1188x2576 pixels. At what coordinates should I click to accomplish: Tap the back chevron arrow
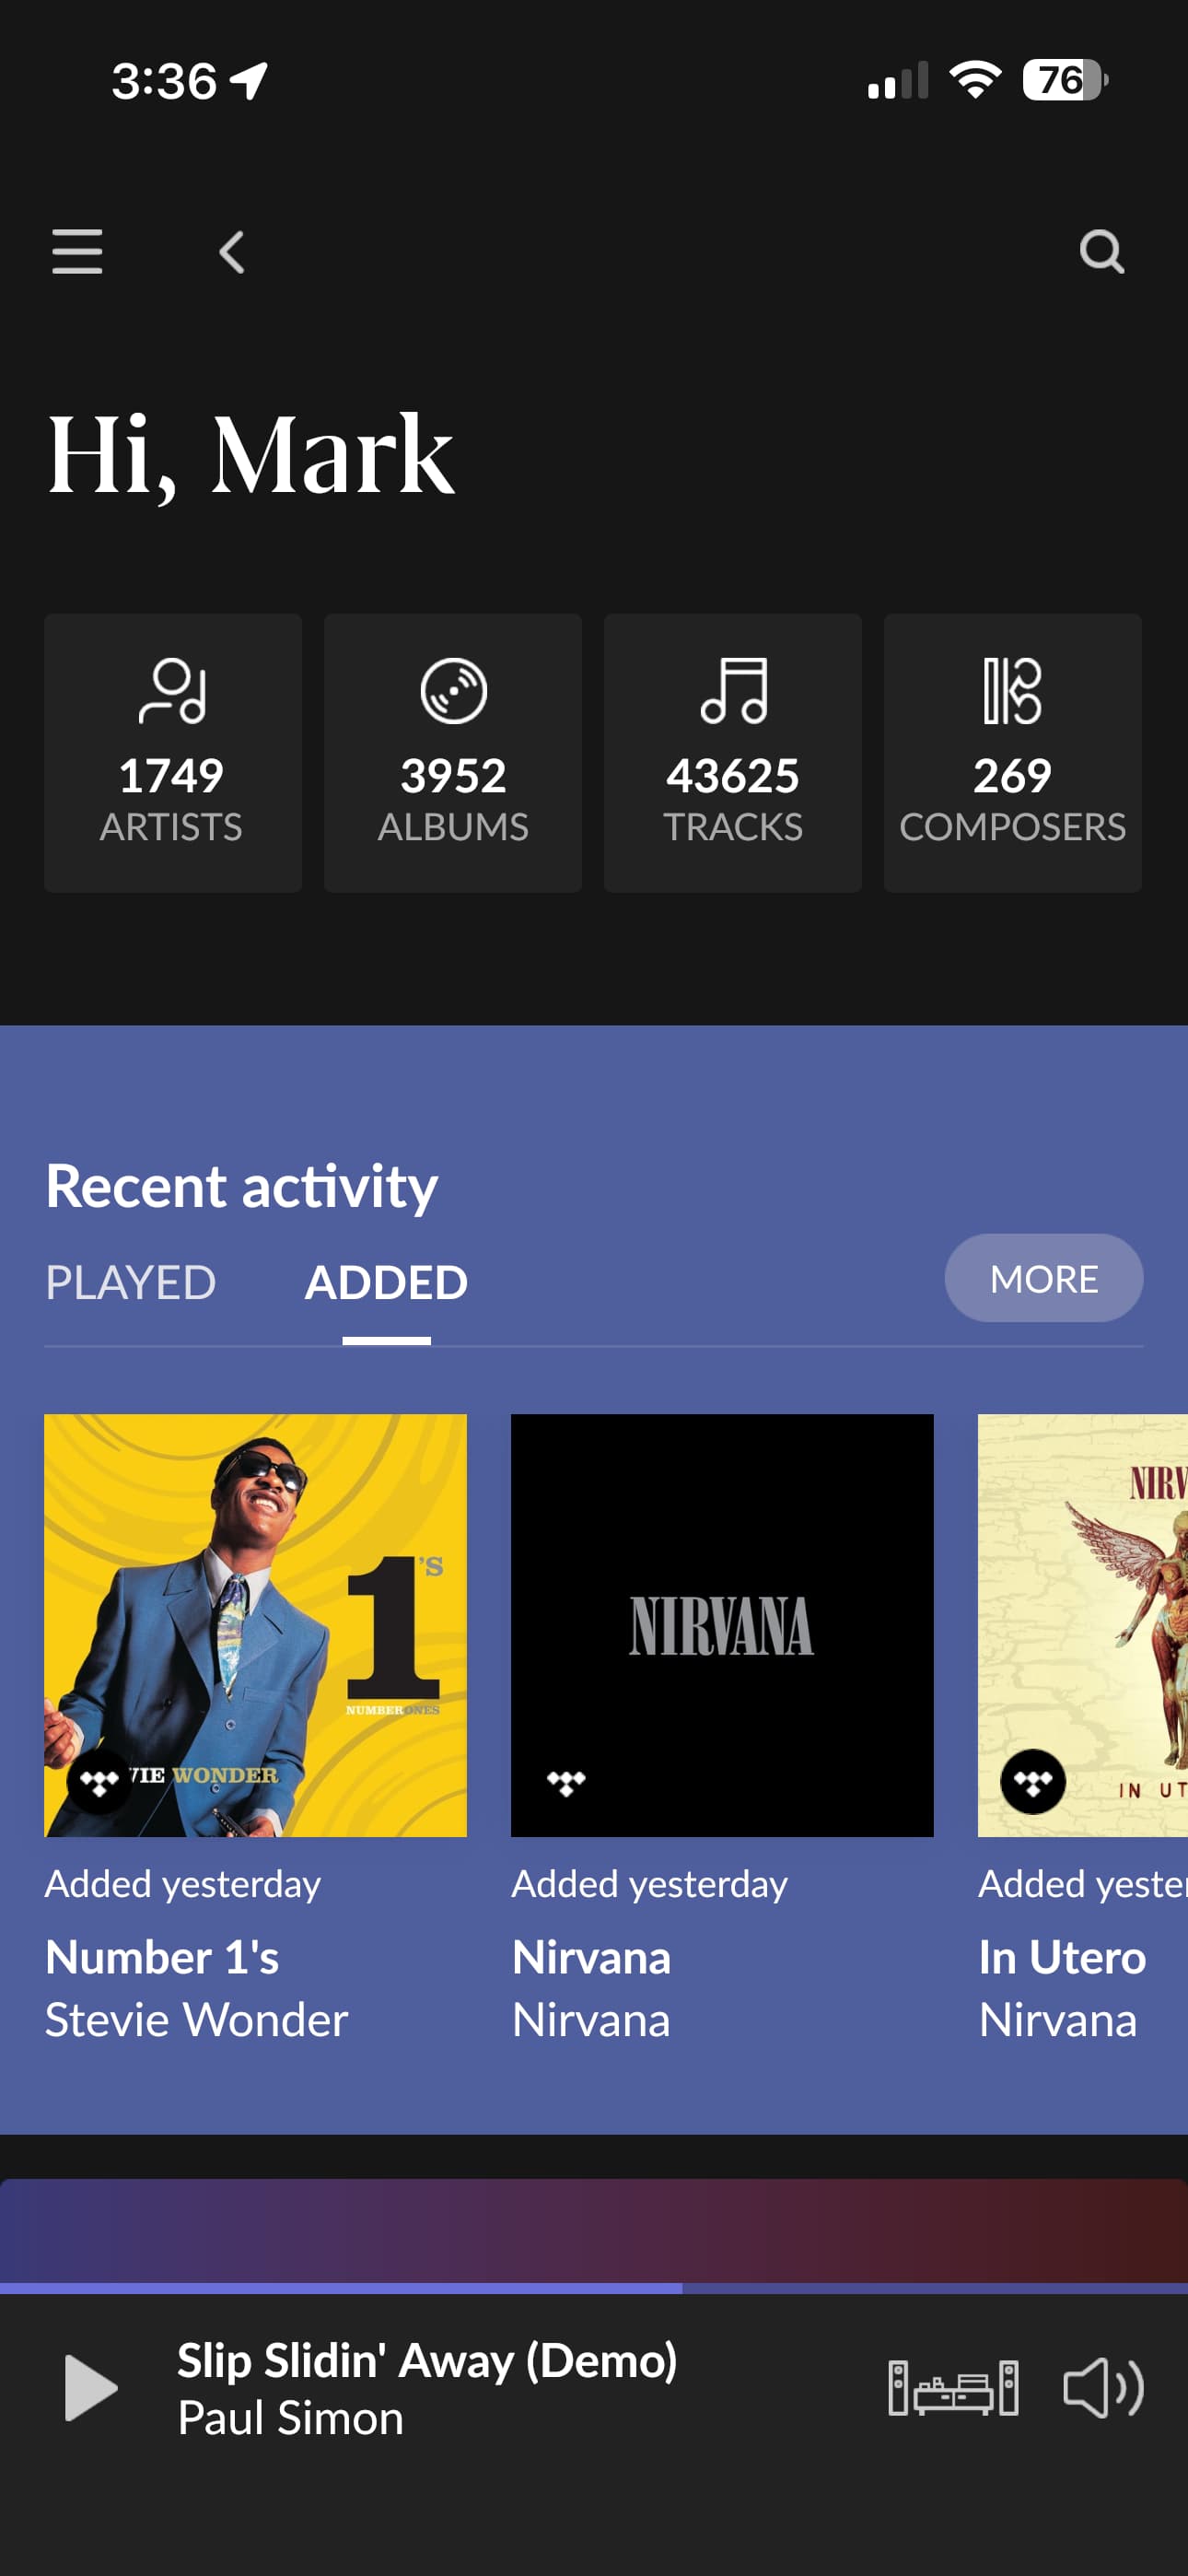click(x=232, y=252)
